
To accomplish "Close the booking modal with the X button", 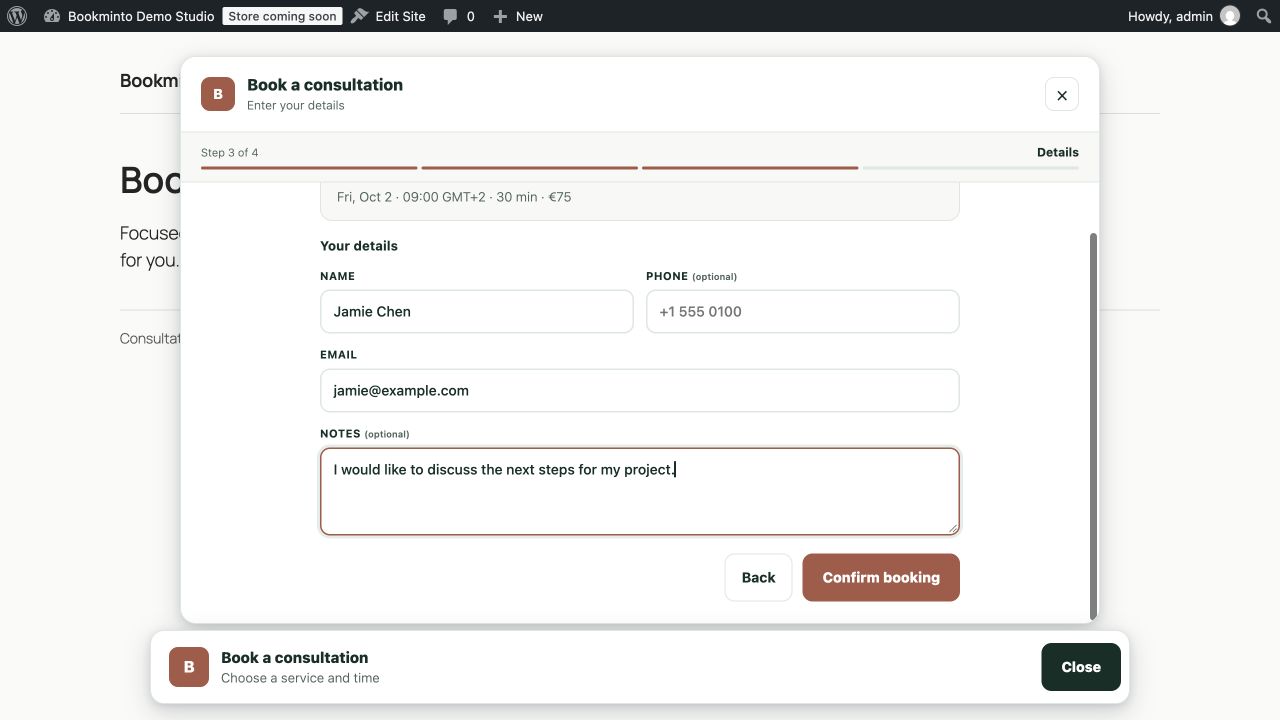I will 1062,95.
